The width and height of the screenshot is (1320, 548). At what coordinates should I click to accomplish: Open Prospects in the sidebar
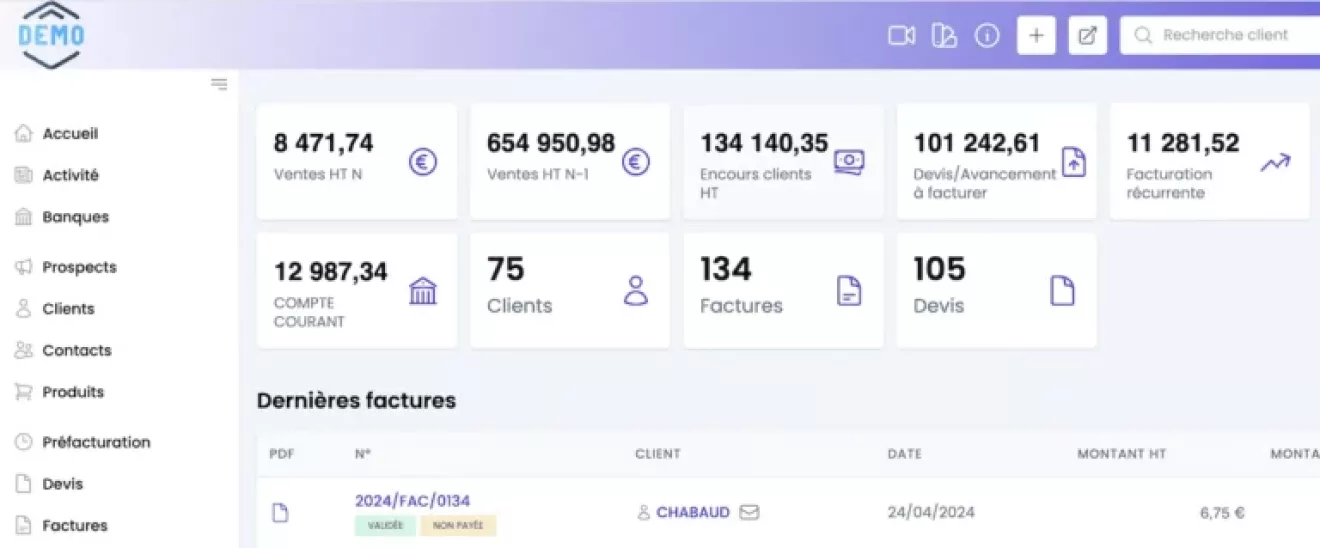click(x=80, y=267)
